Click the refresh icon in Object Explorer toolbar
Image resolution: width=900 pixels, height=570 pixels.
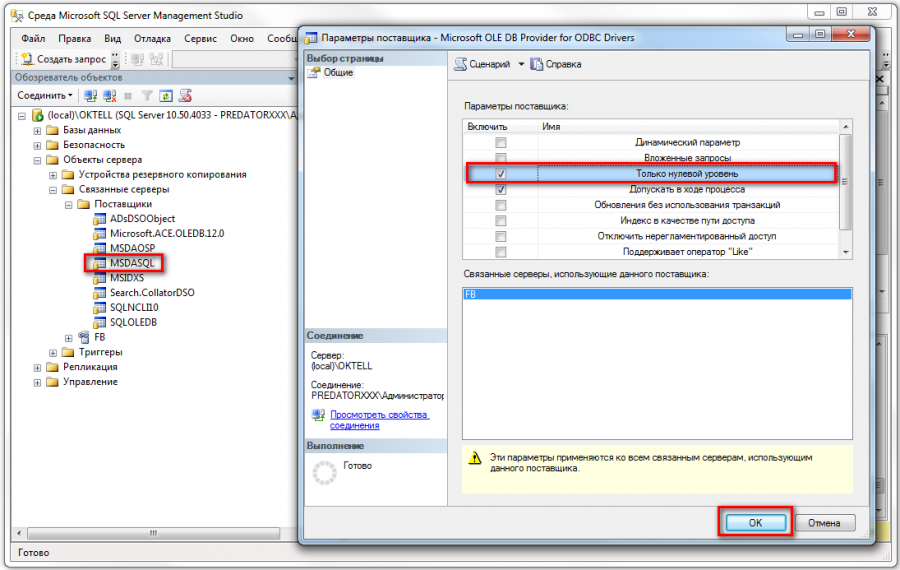pos(165,96)
